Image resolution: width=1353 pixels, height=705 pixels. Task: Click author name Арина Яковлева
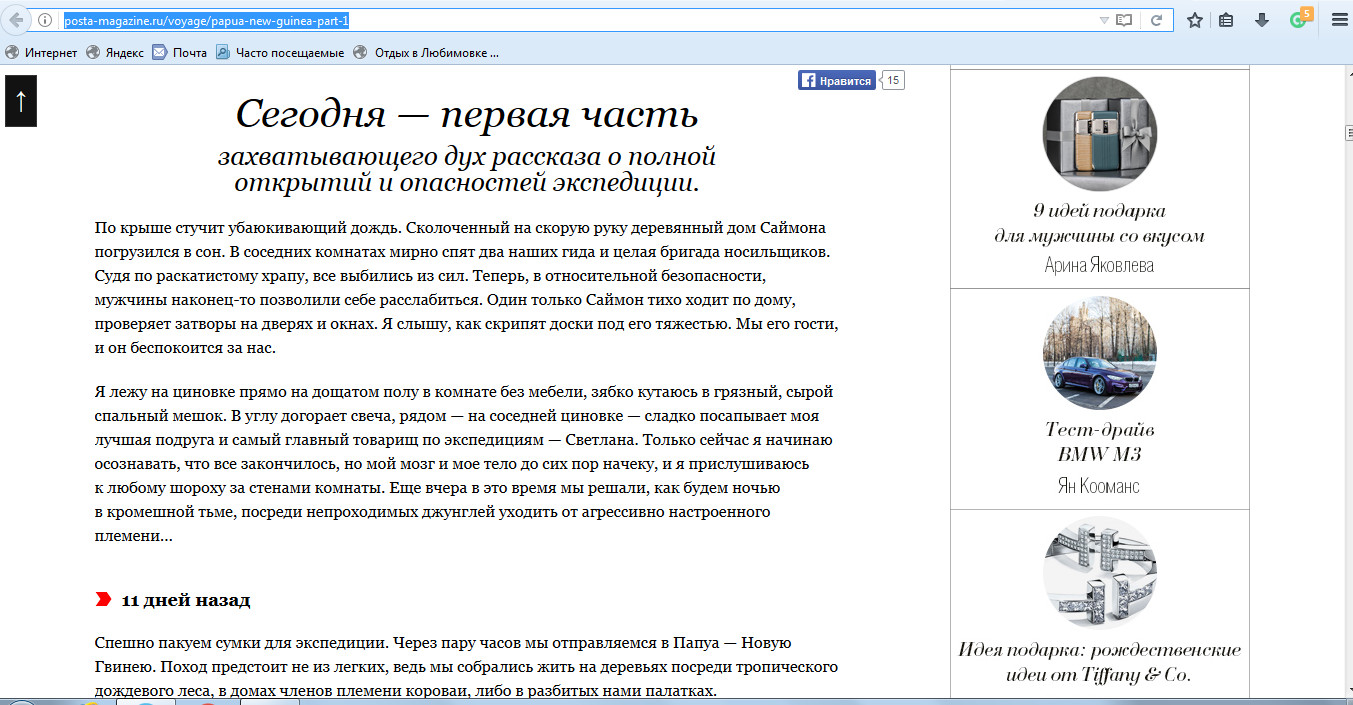pos(1099,265)
